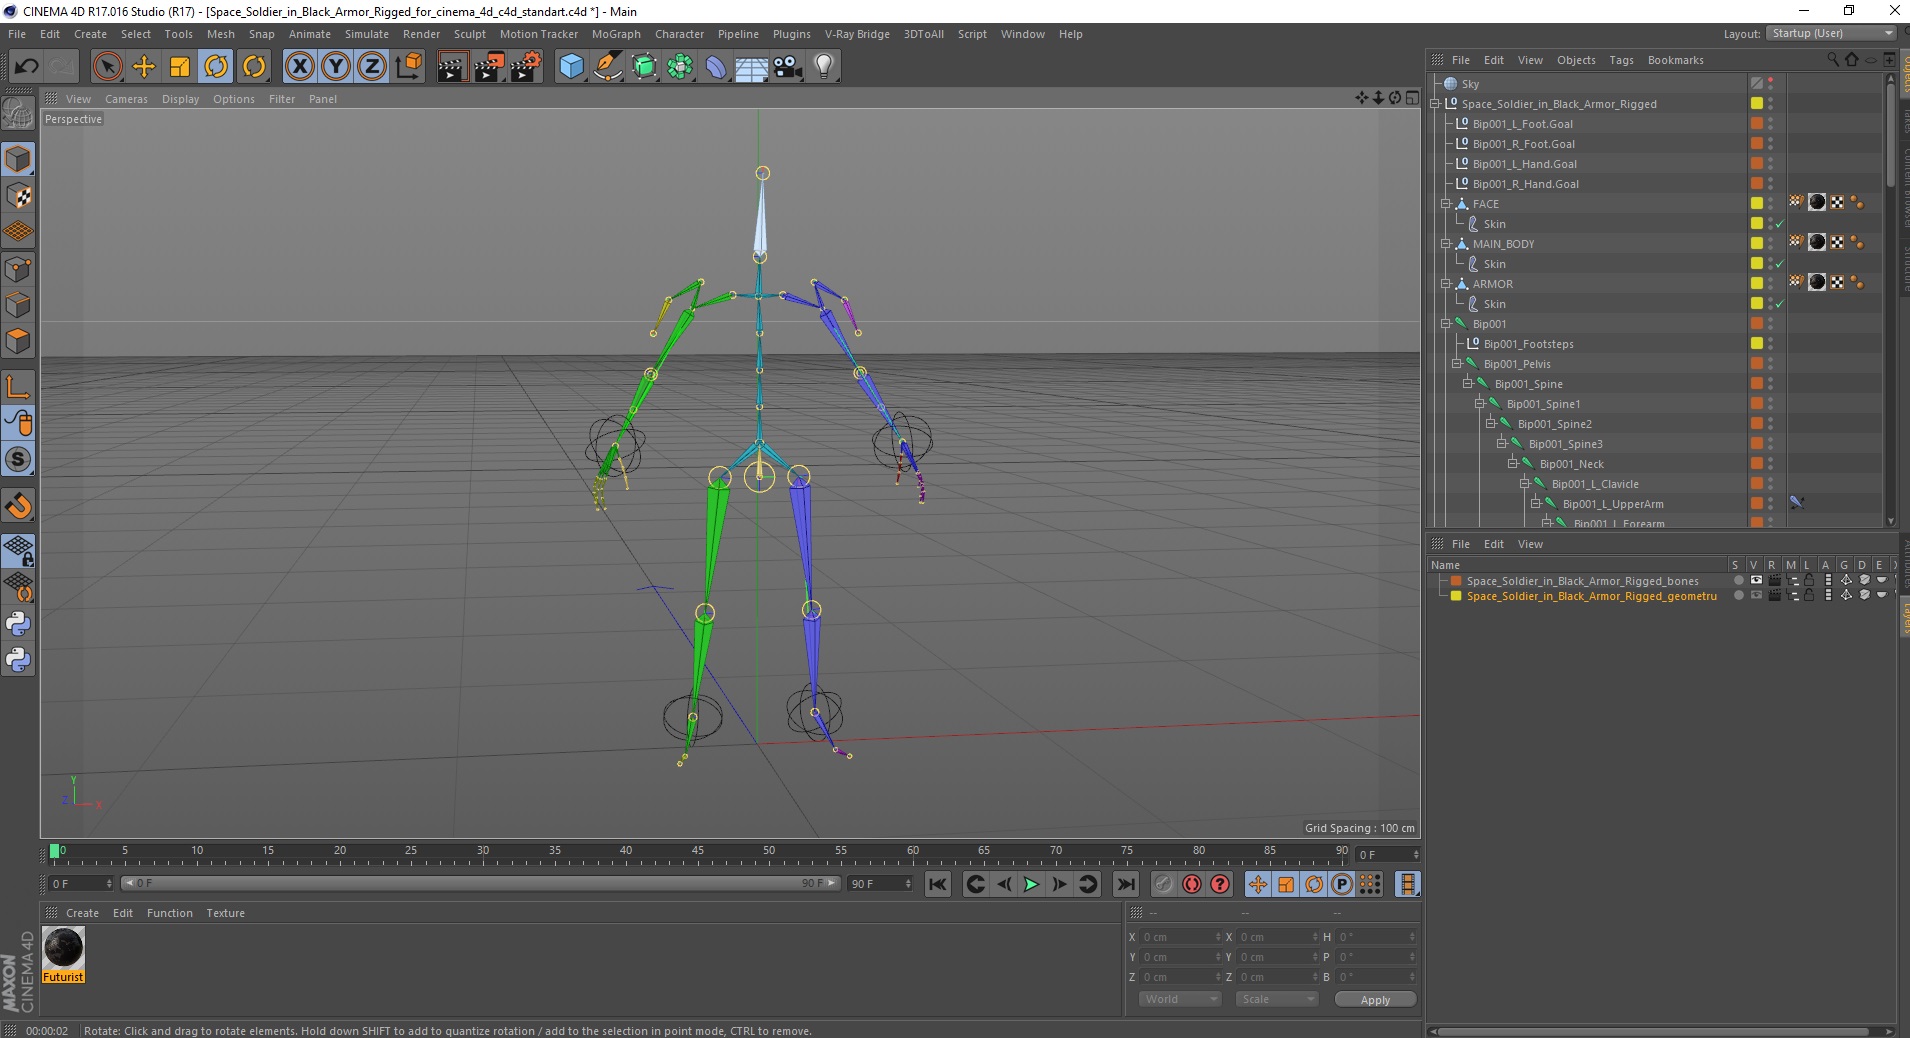Open the Deformer objects icon

[x=717, y=67]
